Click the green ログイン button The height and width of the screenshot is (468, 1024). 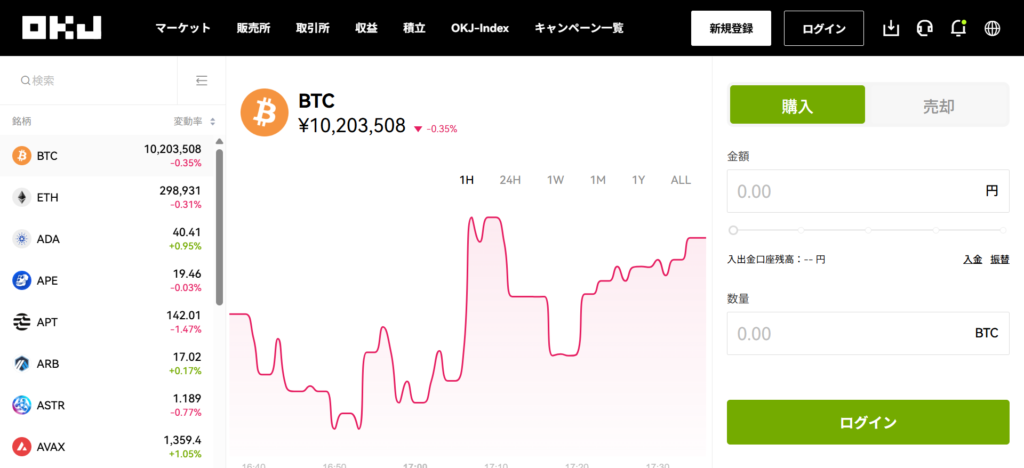tap(868, 422)
